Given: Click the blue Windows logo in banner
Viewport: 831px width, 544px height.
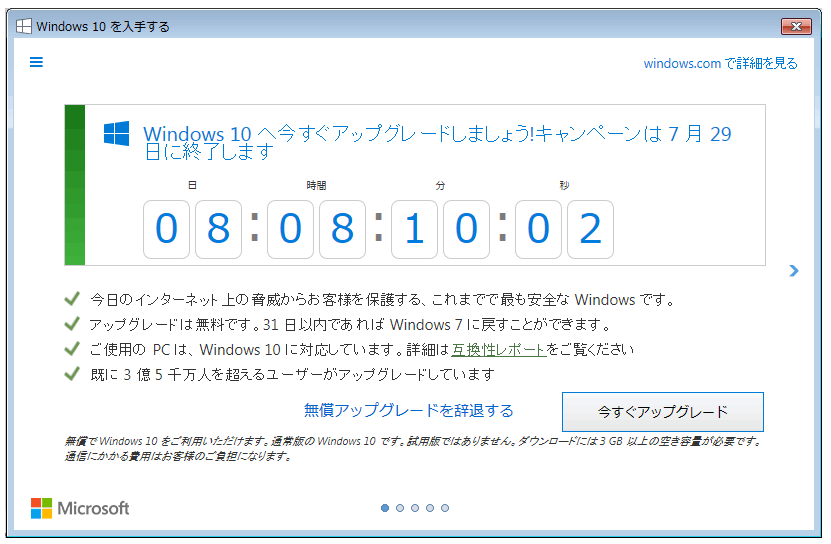Looking at the screenshot, I should click(117, 133).
